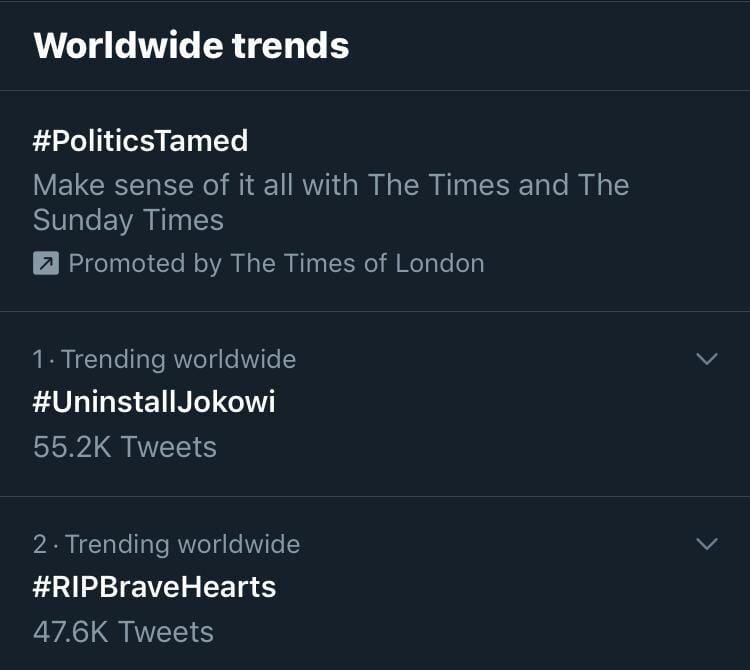Click the Worldwide trends heading
This screenshot has height=670, width=750.
click(x=191, y=46)
